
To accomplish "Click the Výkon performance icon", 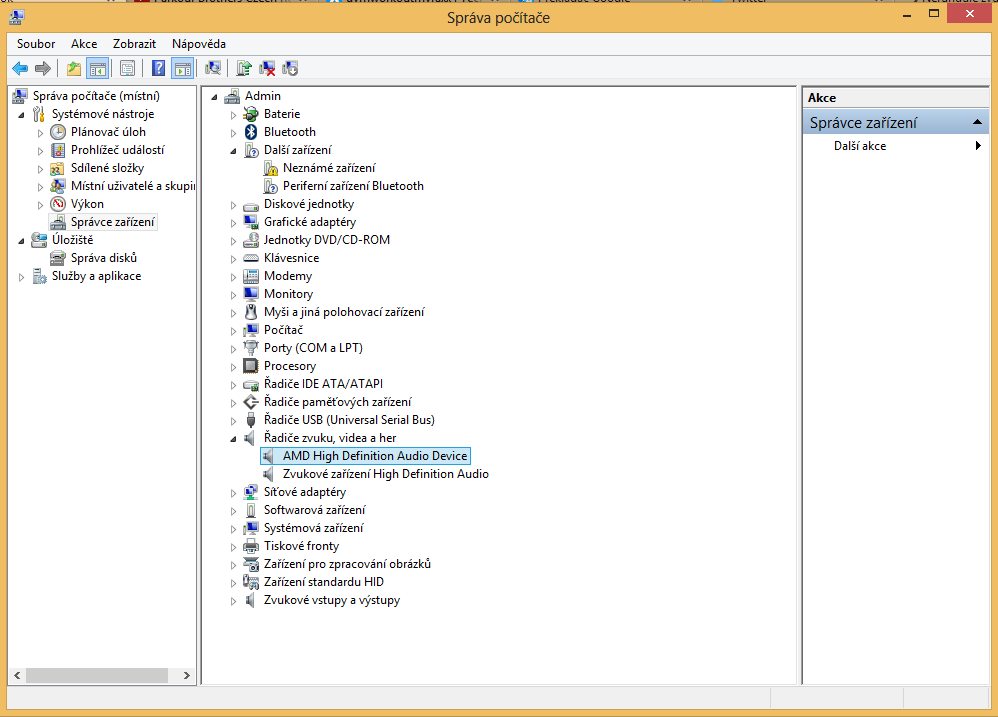I will (58, 204).
